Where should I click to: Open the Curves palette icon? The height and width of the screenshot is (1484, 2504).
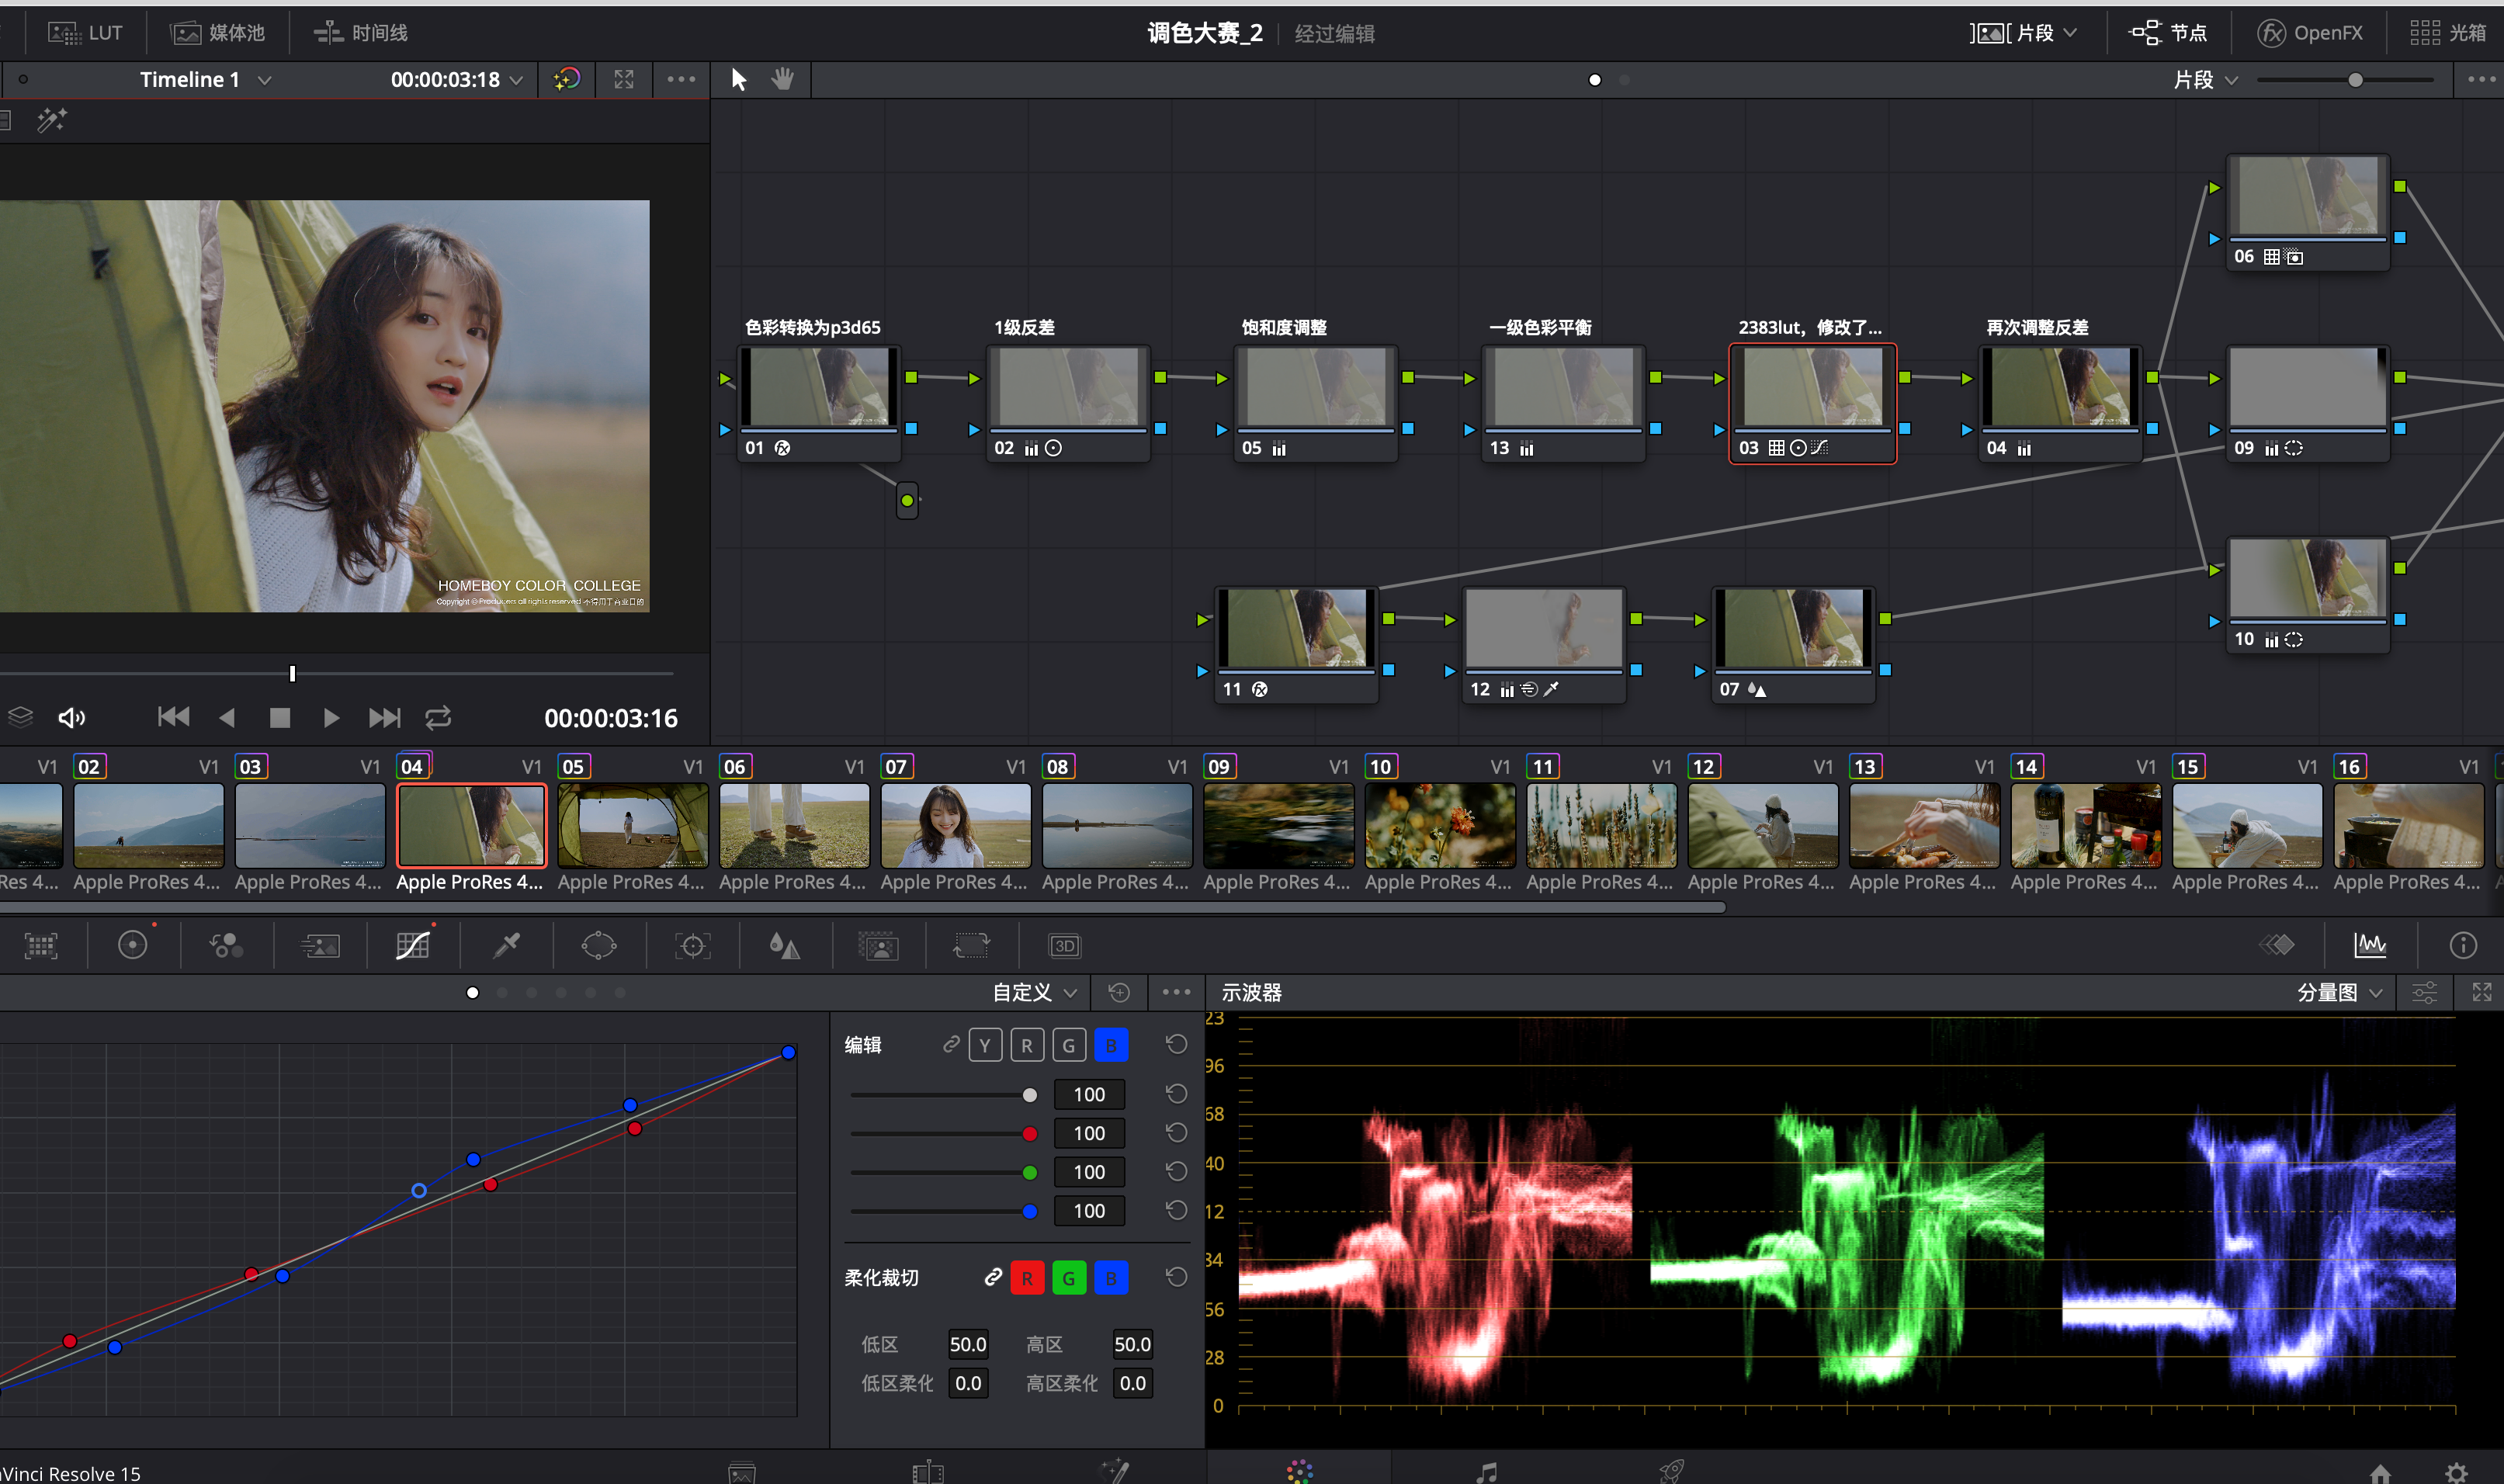click(412, 945)
